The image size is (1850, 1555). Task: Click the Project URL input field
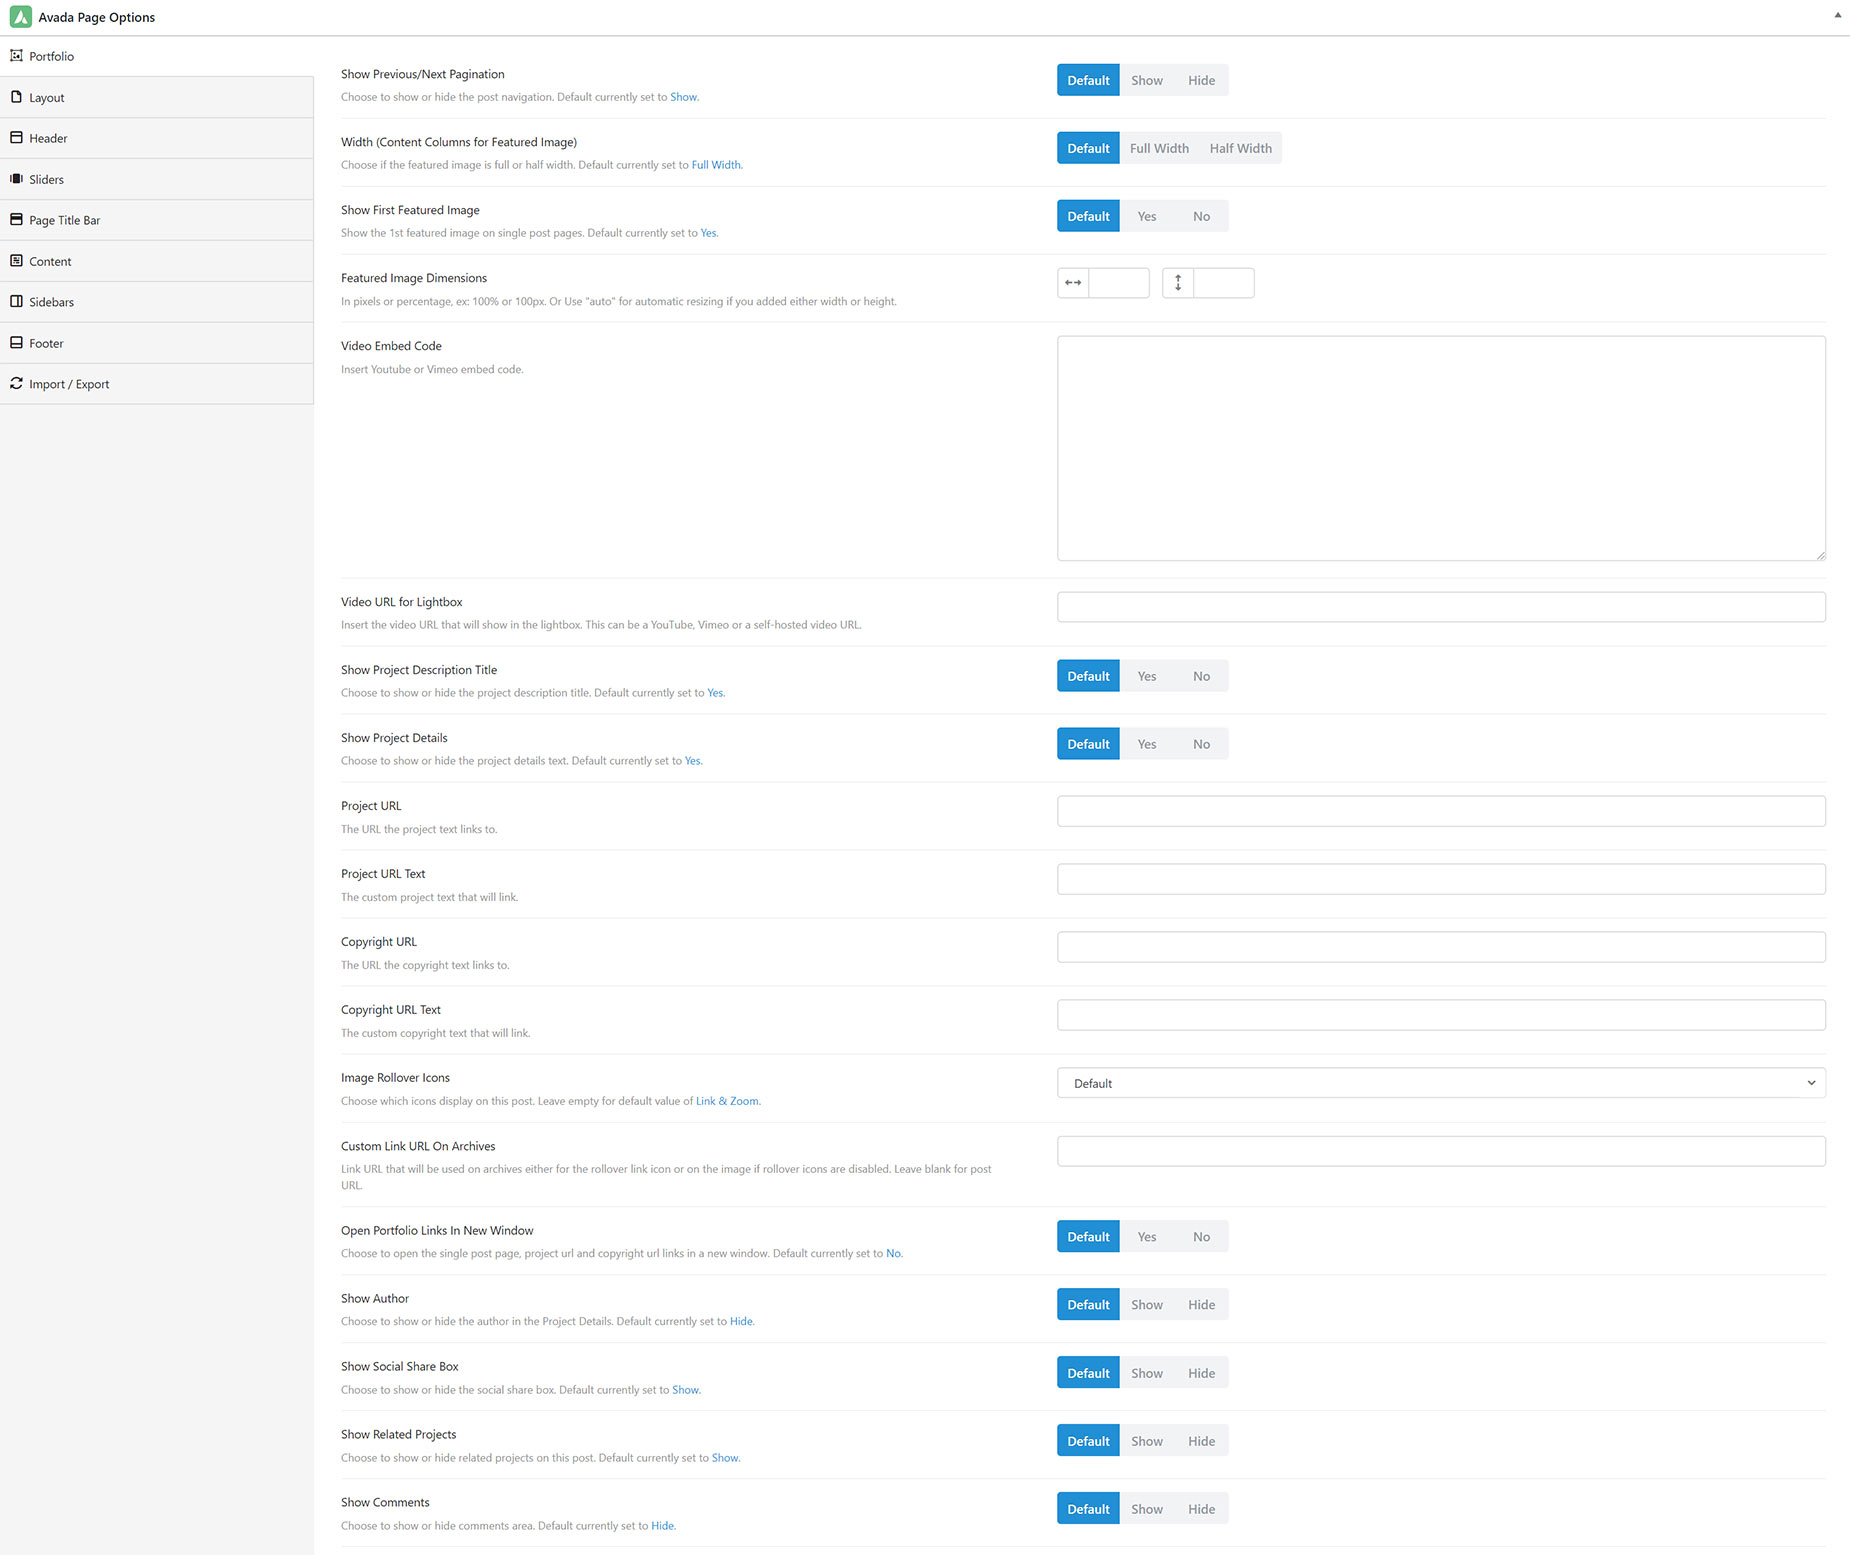(1441, 811)
